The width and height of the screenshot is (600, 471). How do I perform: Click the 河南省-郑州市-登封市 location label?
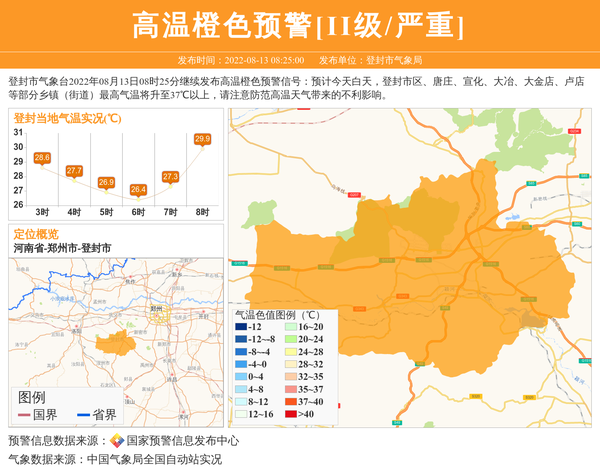pyautogui.click(x=62, y=247)
